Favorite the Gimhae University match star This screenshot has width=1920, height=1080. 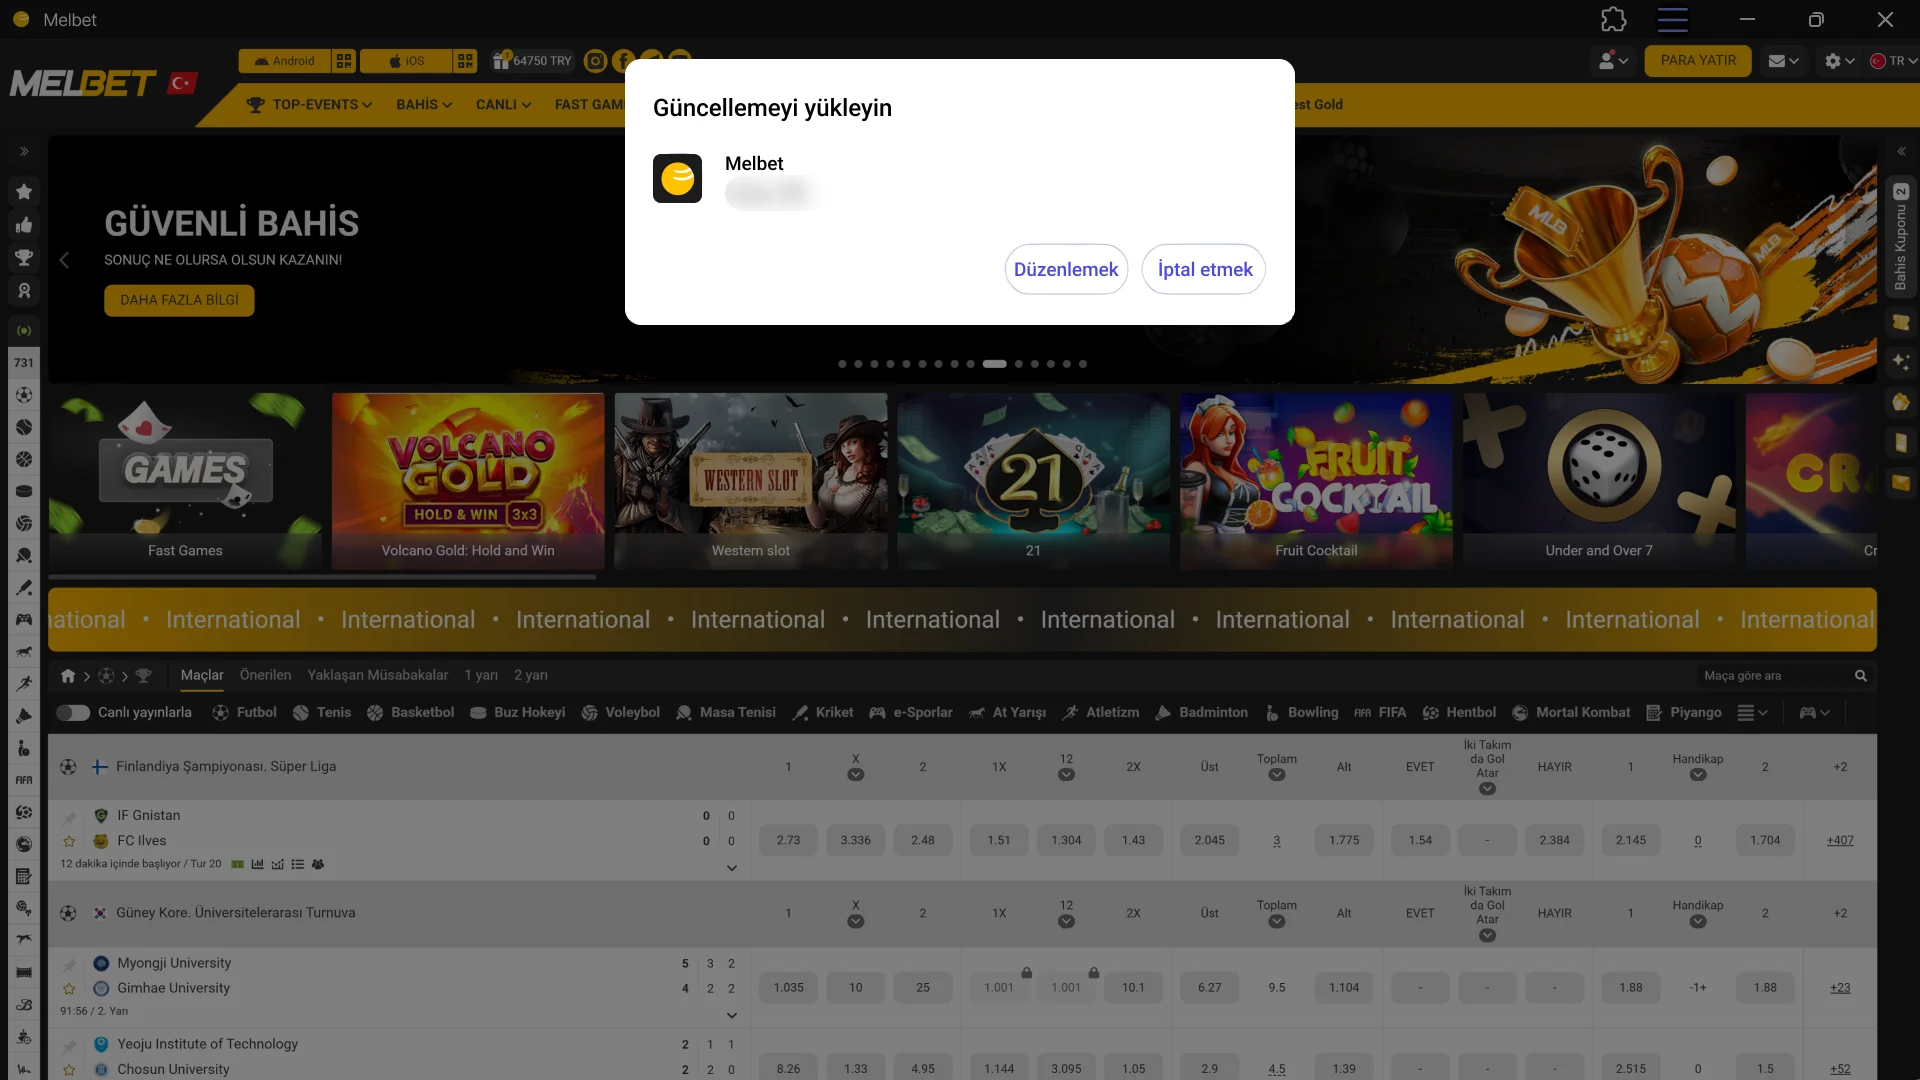tap(69, 989)
